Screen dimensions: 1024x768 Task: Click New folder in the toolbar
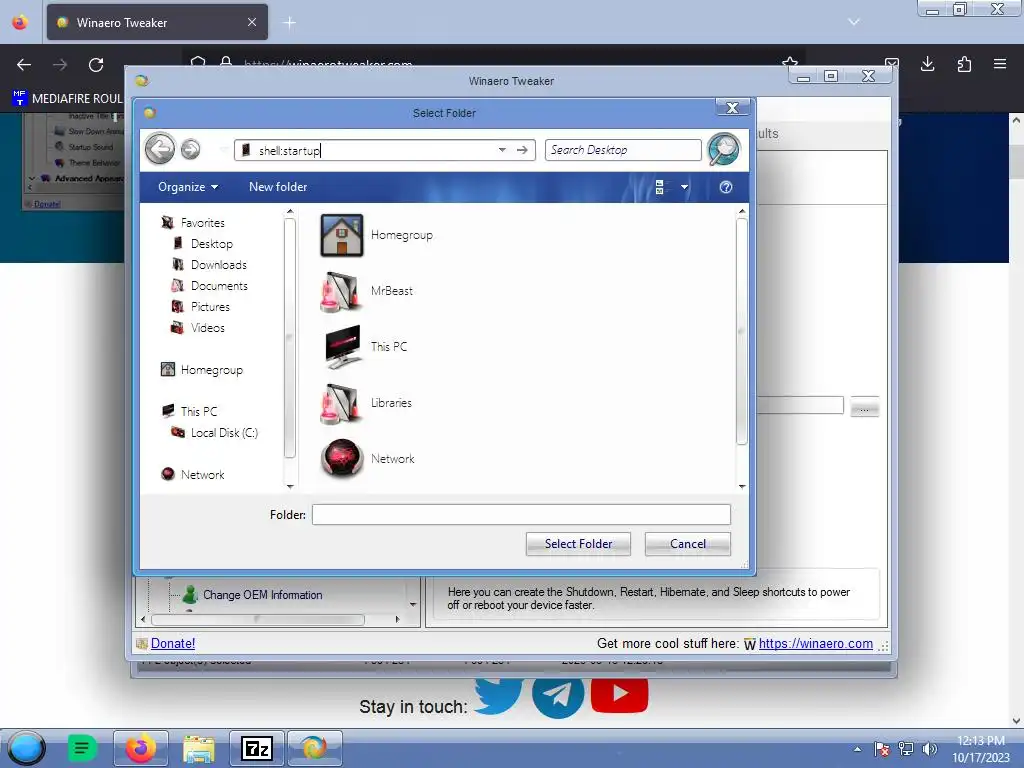click(278, 187)
